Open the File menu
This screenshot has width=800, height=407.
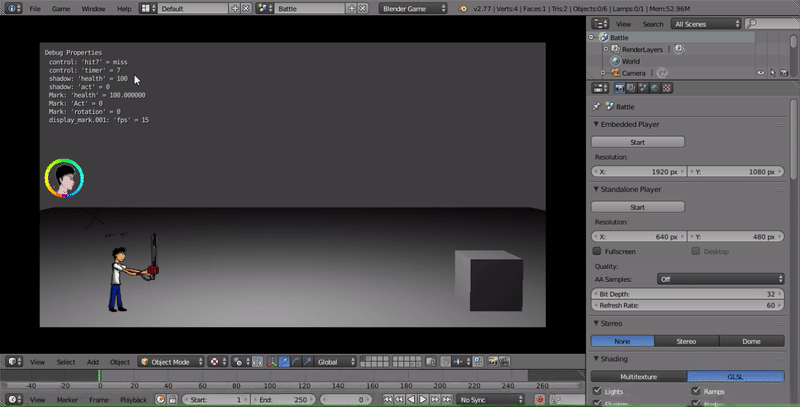pos(35,8)
